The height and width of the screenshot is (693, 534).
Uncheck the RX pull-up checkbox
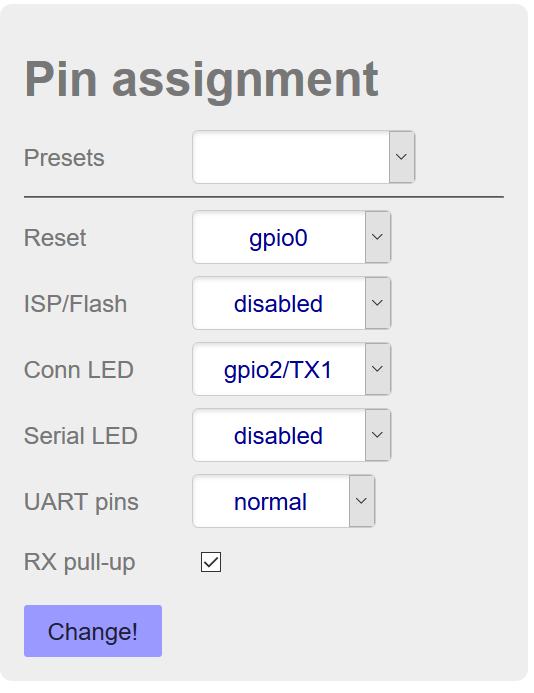211,562
